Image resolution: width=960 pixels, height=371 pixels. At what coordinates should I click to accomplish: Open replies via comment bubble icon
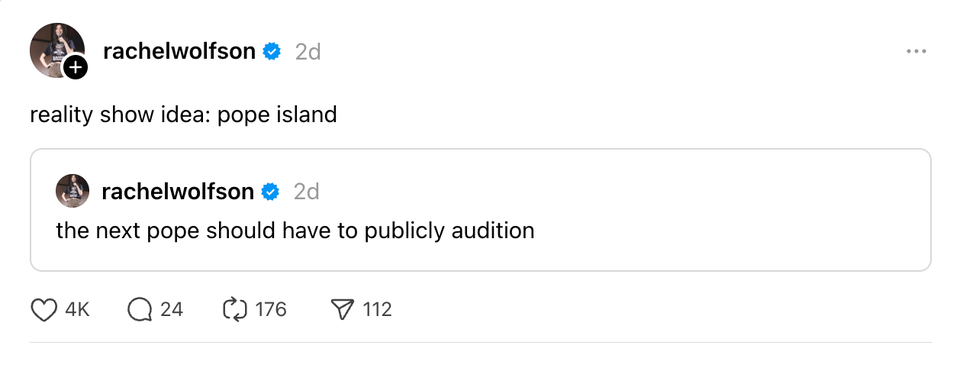(140, 310)
